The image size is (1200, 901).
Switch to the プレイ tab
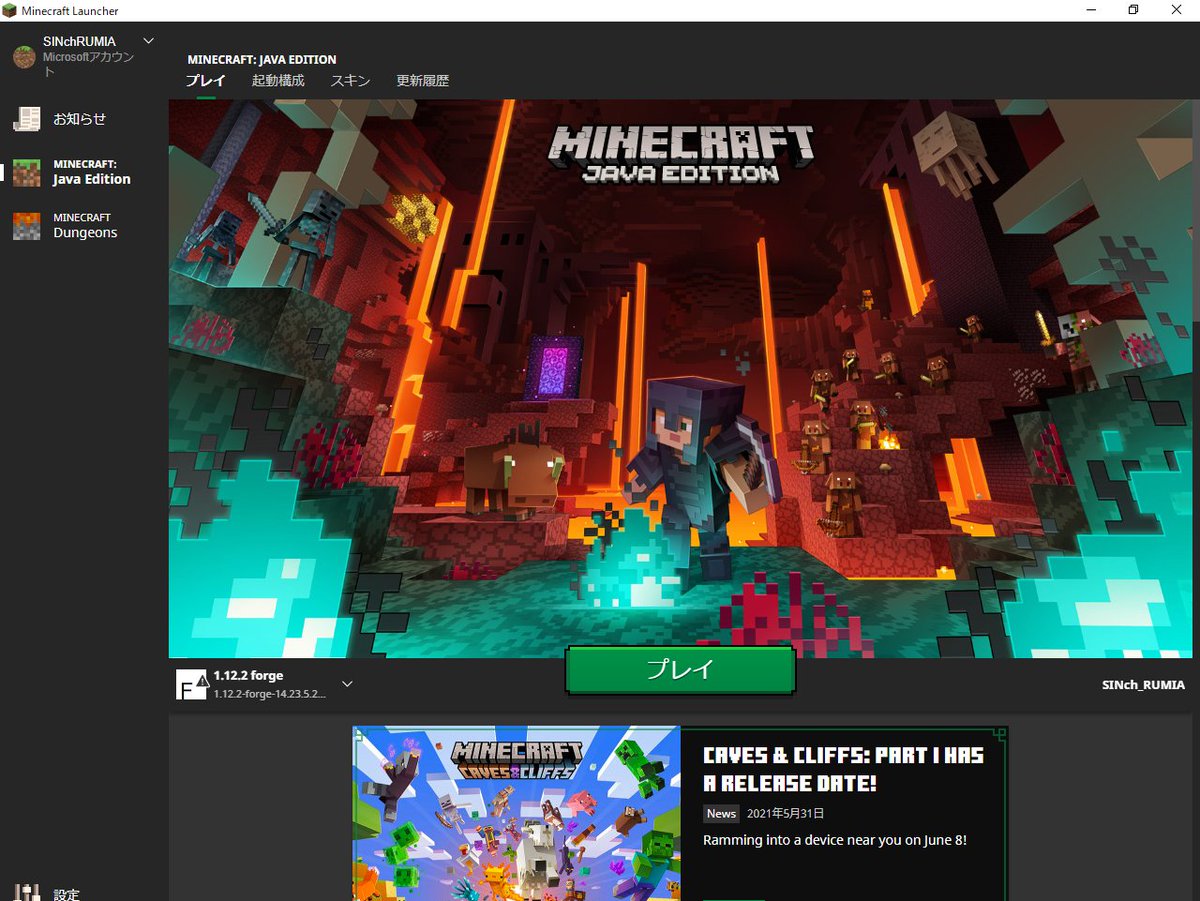[x=205, y=81]
